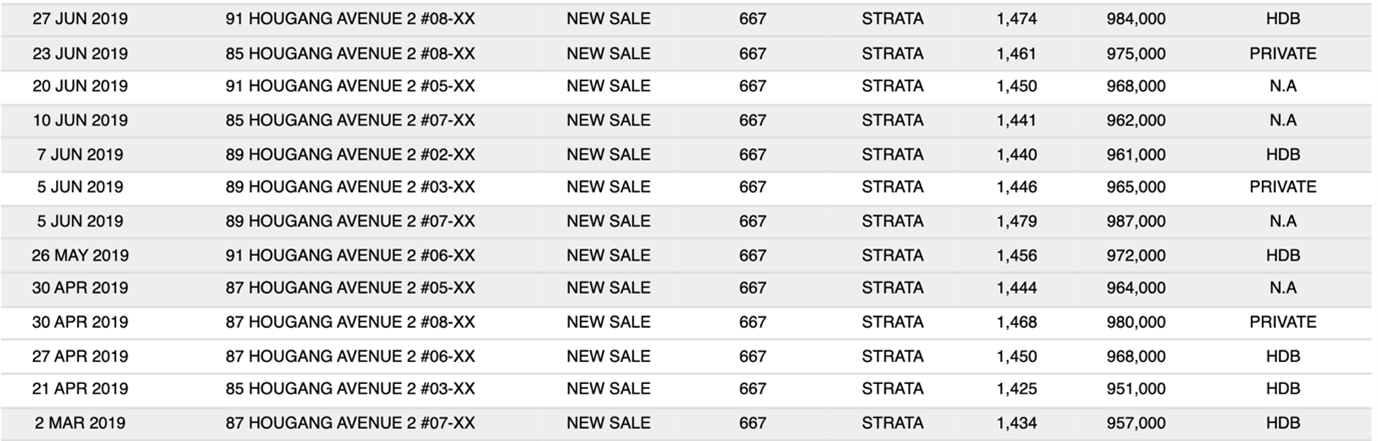This screenshot has height=441, width=1378.
Task: Click the 20 JUN 2019 date
Action: pyautogui.click(x=80, y=86)
